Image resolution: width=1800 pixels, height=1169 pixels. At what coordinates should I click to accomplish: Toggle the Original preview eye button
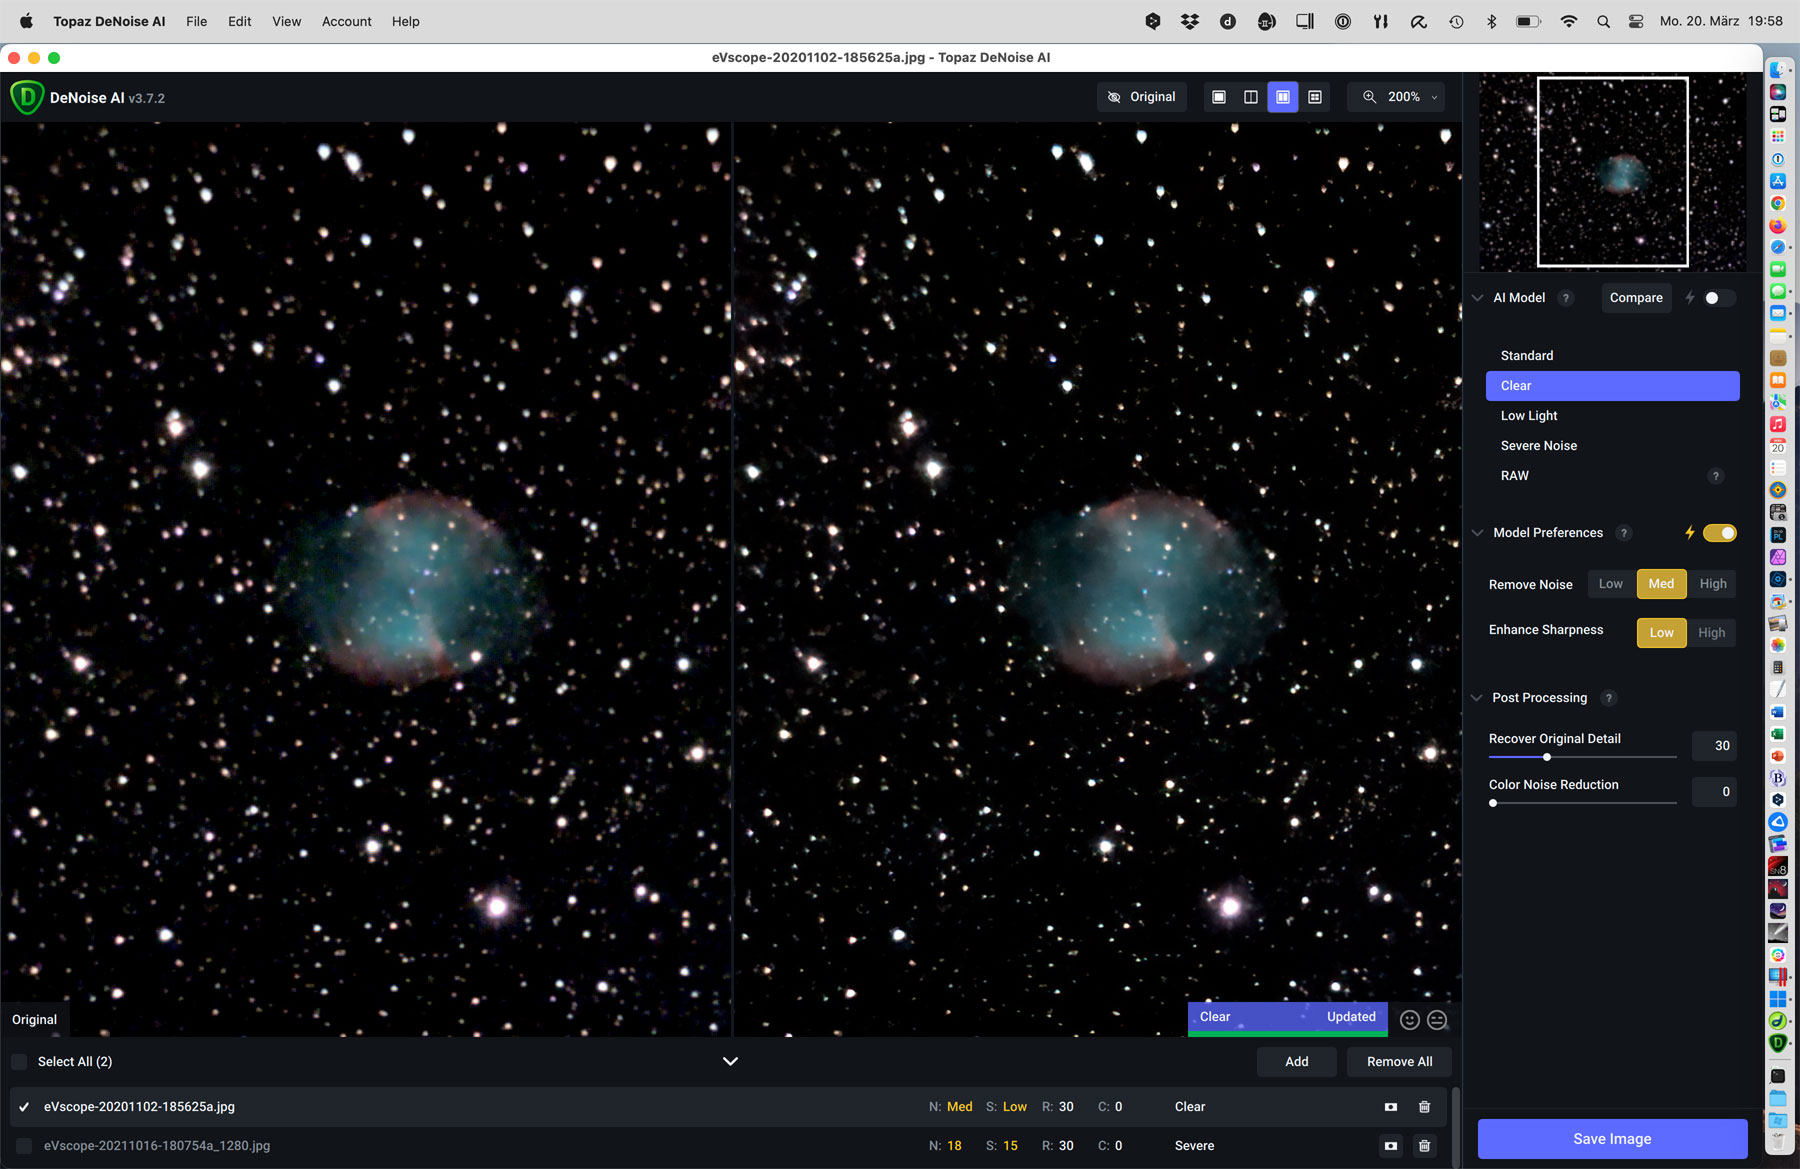pos(1141,97)
